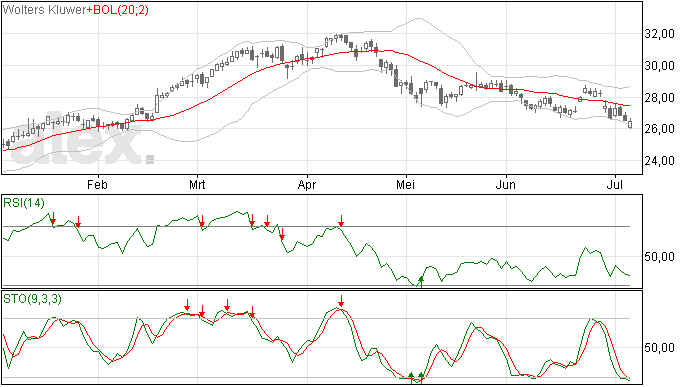This screenshot has height=387, width=690.
Task: Click the red +BOL(20;2) indicator label
Action: [117, 10]
